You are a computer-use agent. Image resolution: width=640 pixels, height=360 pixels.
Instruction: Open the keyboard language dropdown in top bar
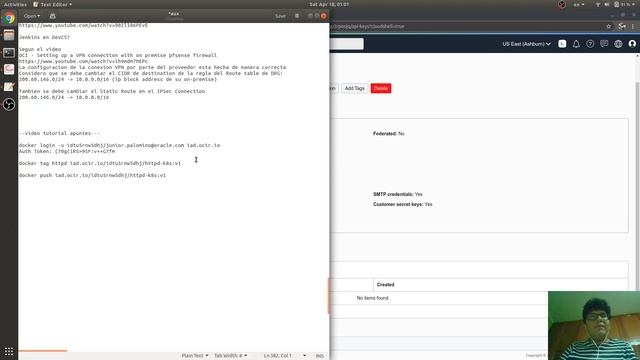[579, 4]
